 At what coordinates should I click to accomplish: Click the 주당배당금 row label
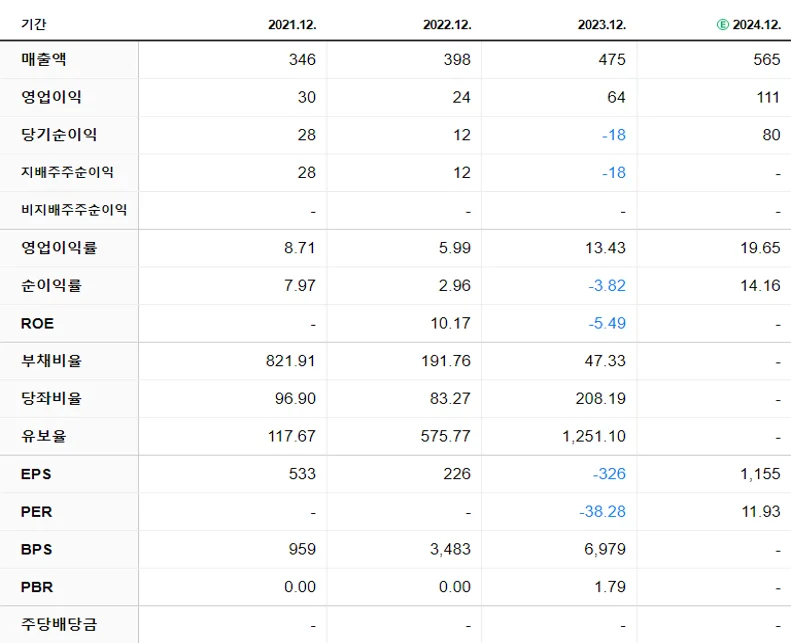[x=59, y=625]
